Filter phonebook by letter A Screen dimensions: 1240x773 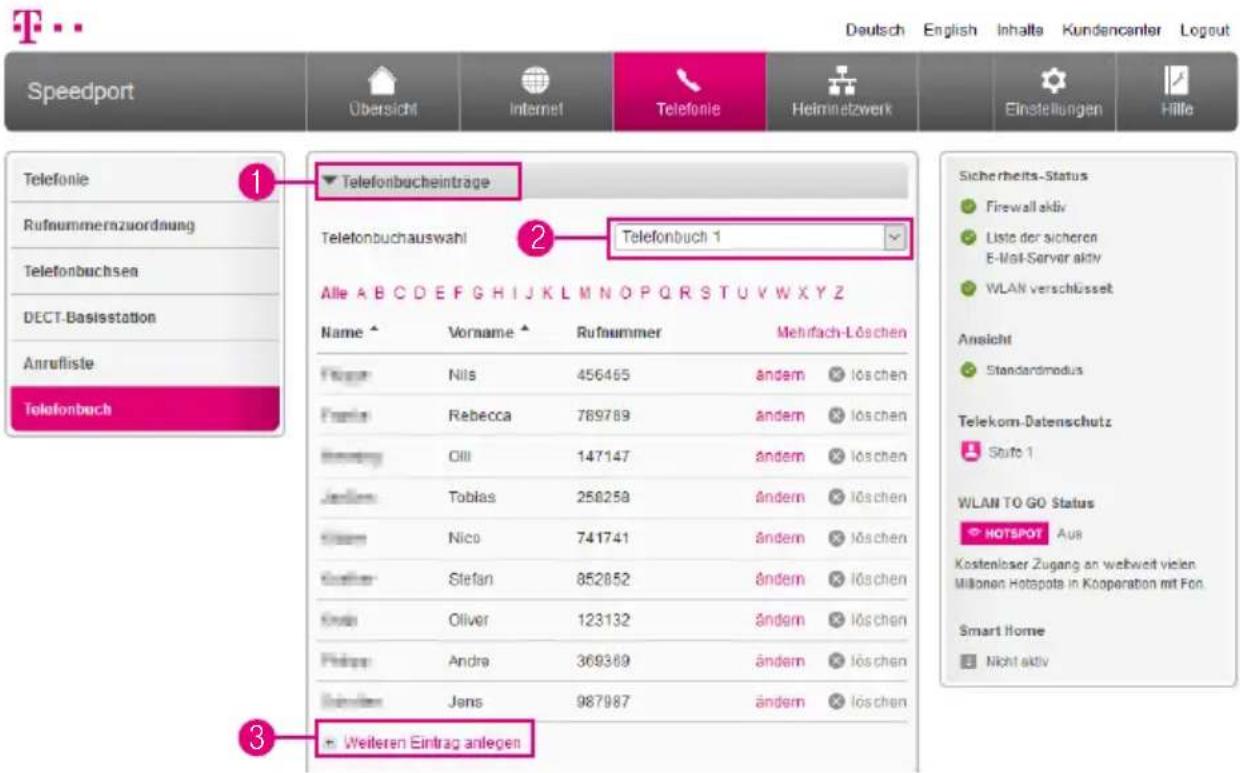362,293
